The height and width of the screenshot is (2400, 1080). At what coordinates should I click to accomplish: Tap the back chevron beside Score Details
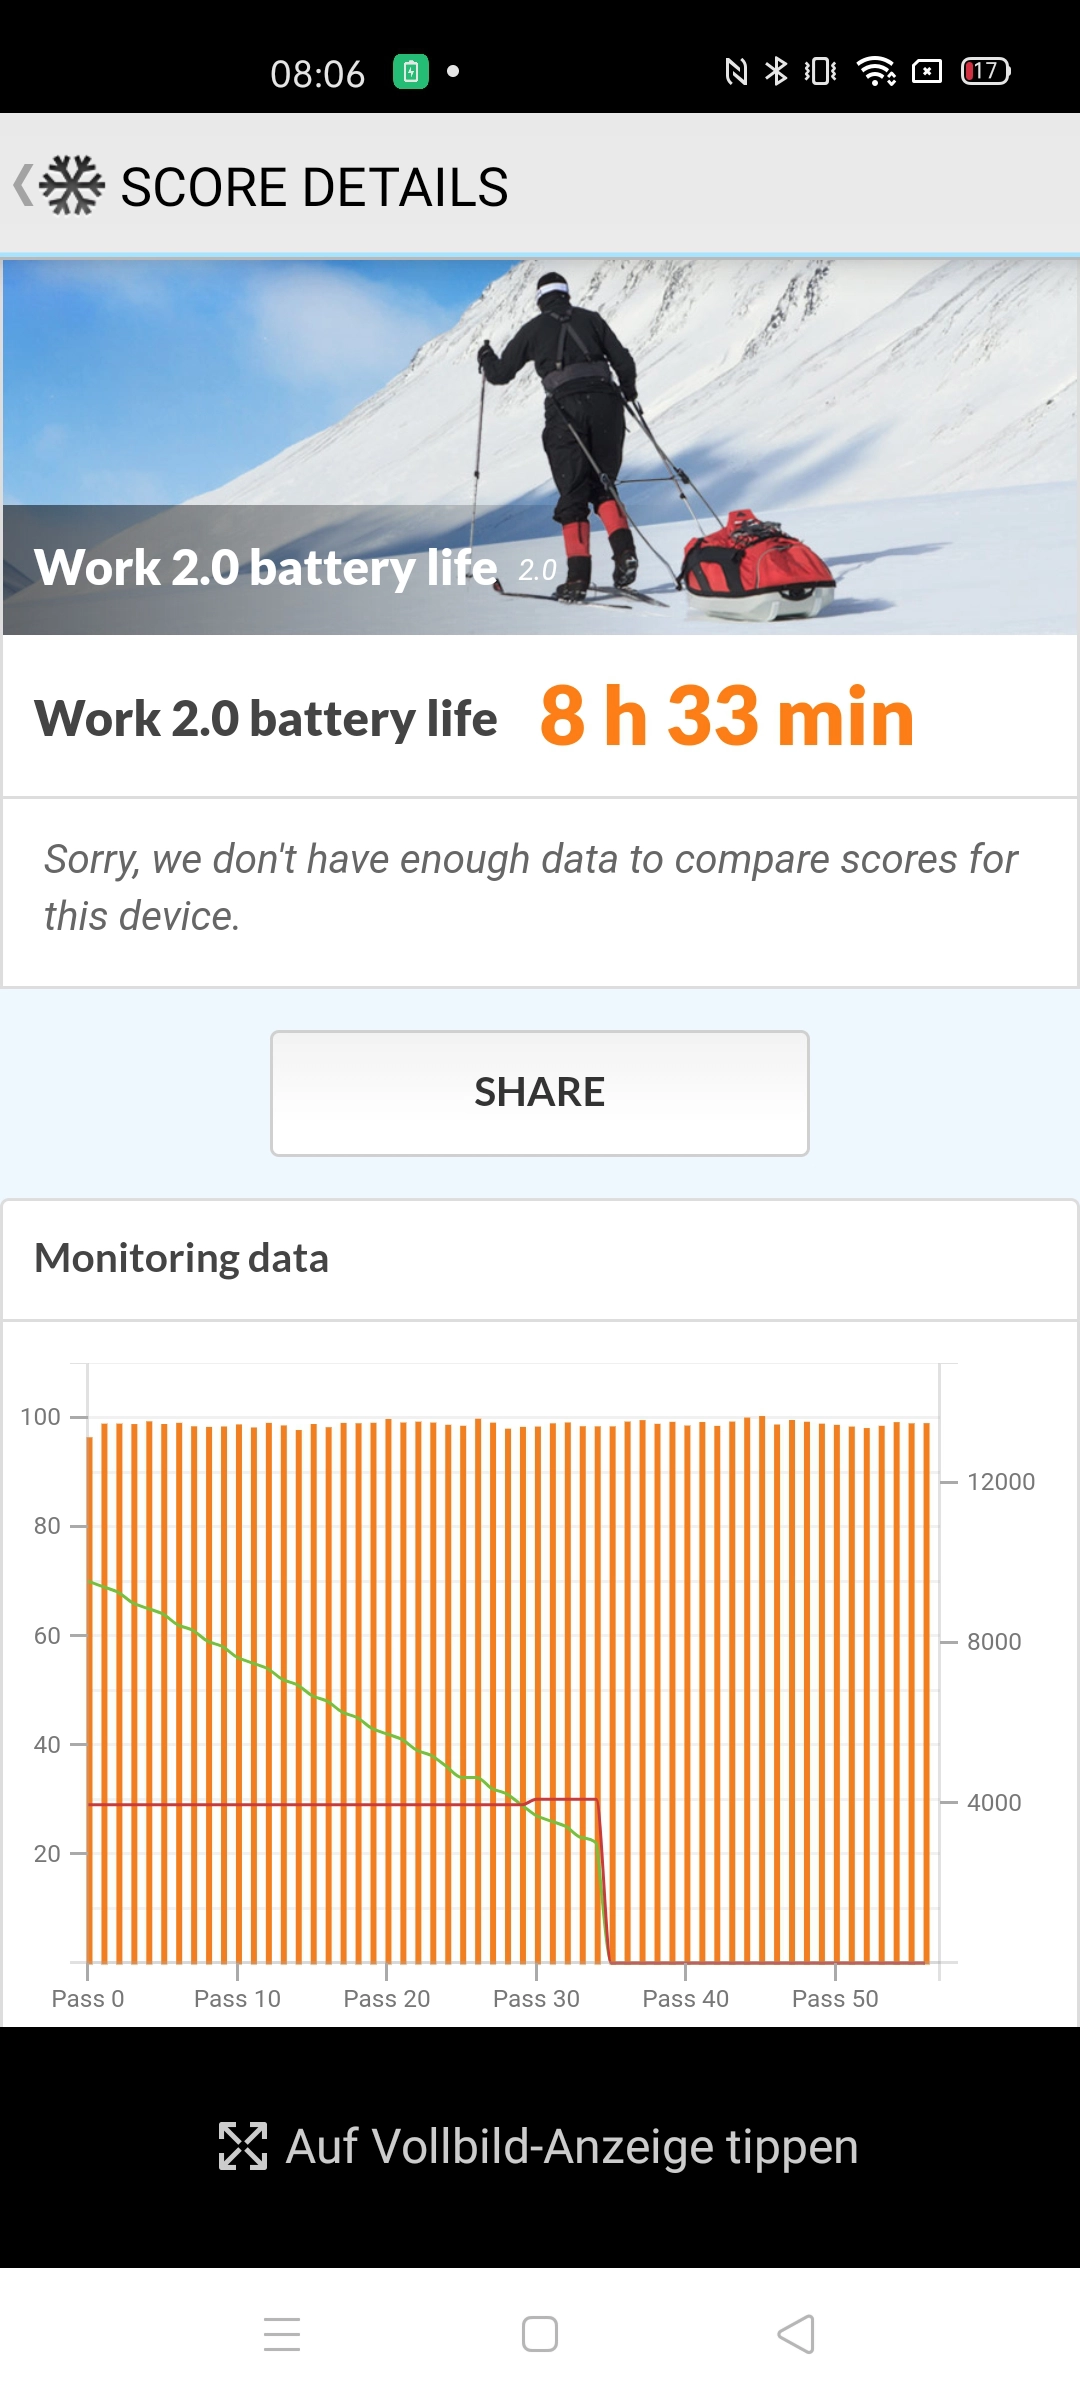[x=23, y=186]
